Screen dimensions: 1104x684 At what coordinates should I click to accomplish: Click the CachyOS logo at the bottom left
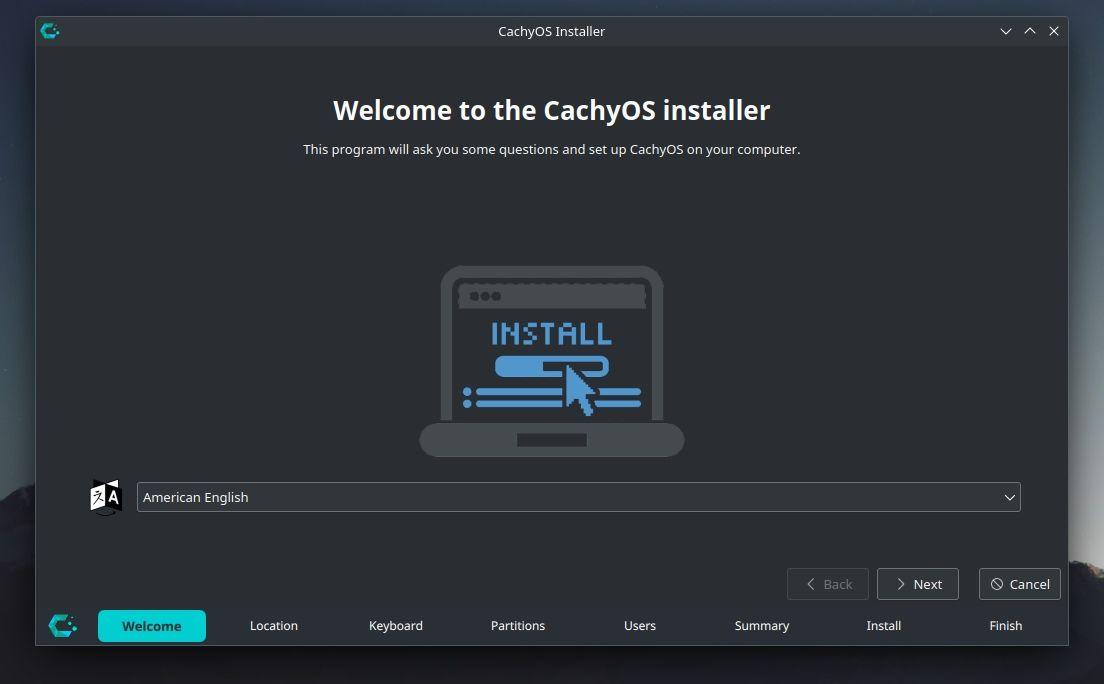tap(63, 625)
